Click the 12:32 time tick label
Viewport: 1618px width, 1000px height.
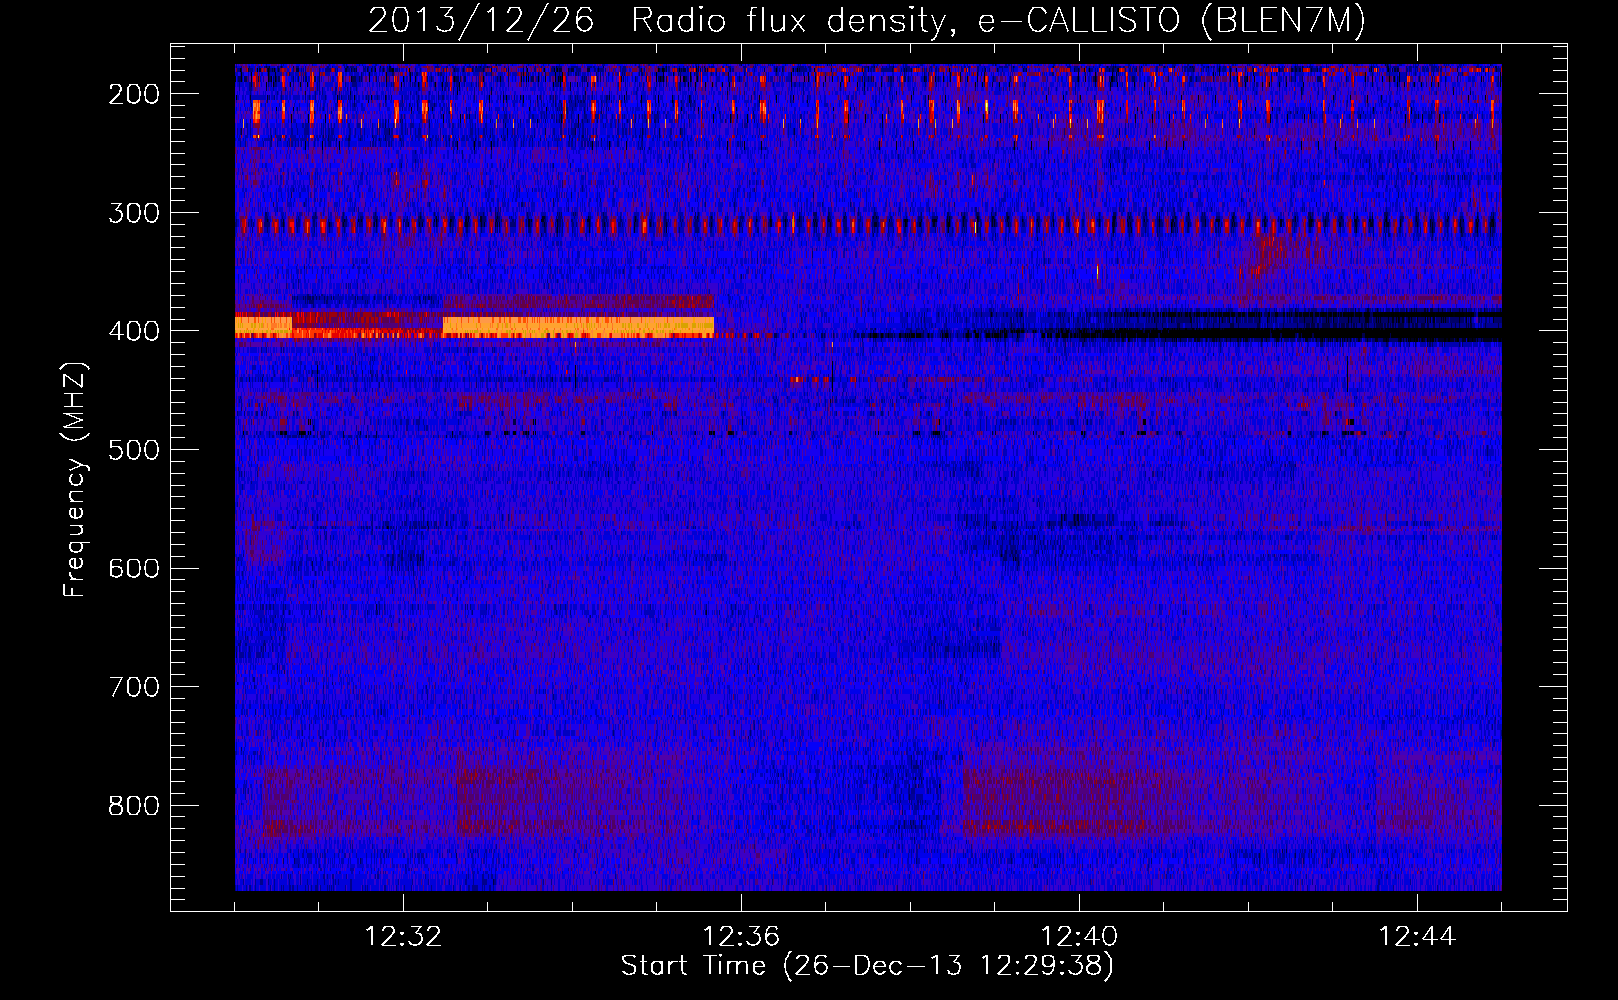(x=403, y=937)
